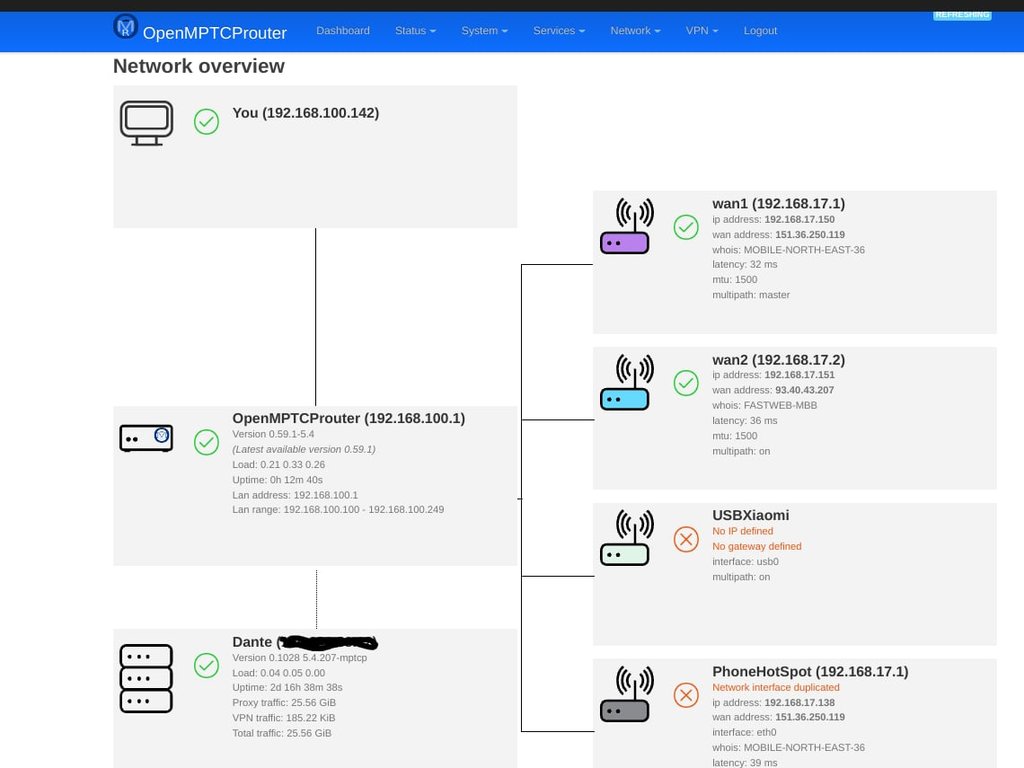Viewport: 1024px width, 768px height.
Task: Click the interface: eth0 line
Action: point(744,733)
